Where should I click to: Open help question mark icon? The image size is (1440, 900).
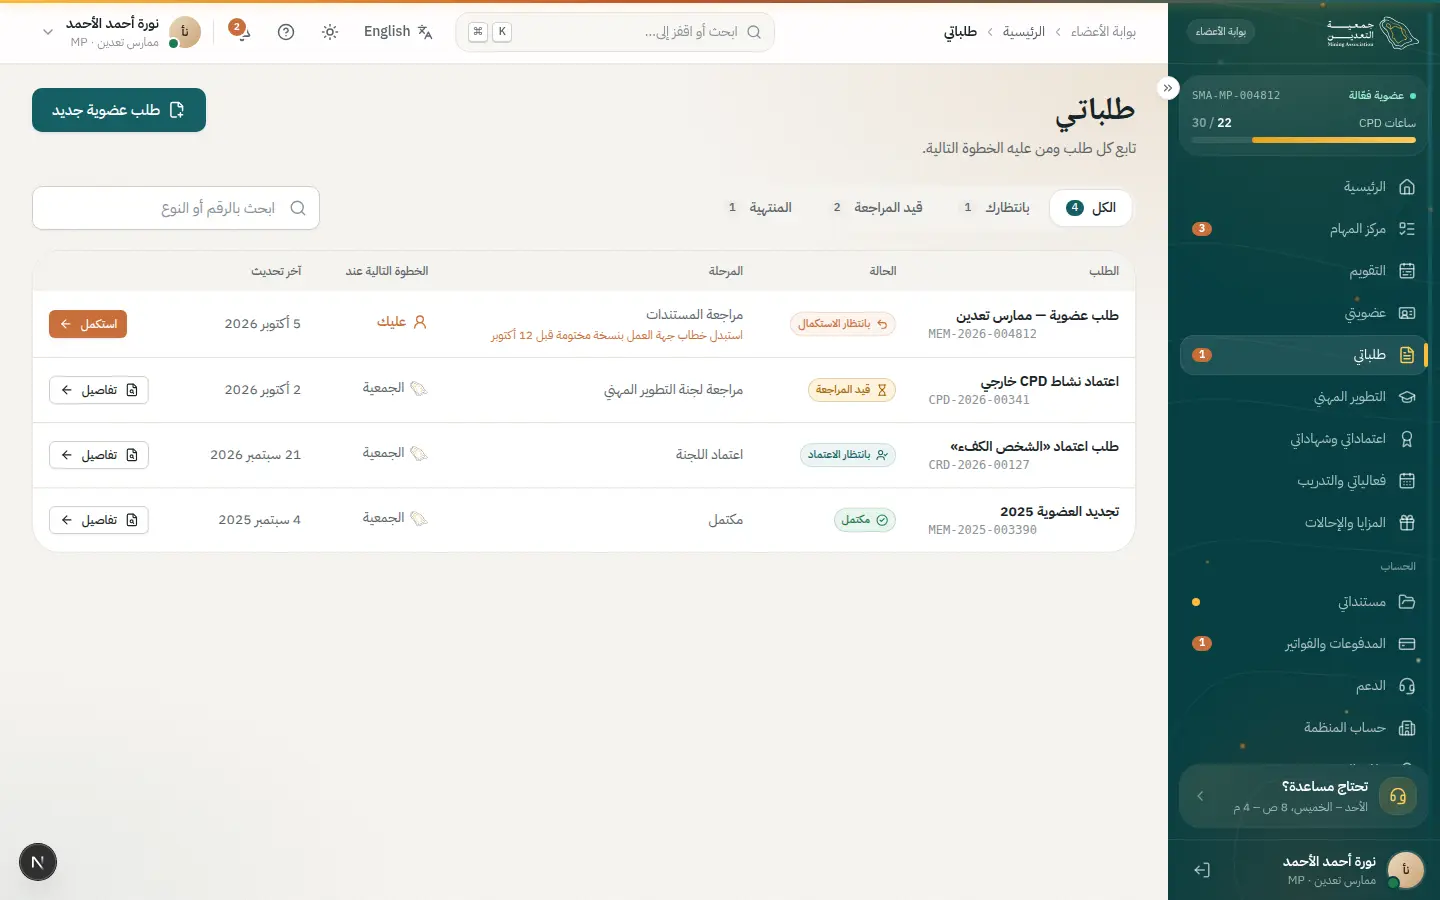tap(286, 32)
